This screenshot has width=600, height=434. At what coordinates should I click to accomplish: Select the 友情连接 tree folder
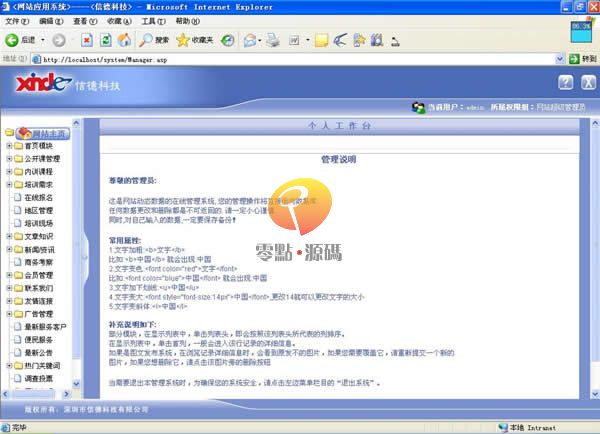pyautogui.click(x=38, y=301)
